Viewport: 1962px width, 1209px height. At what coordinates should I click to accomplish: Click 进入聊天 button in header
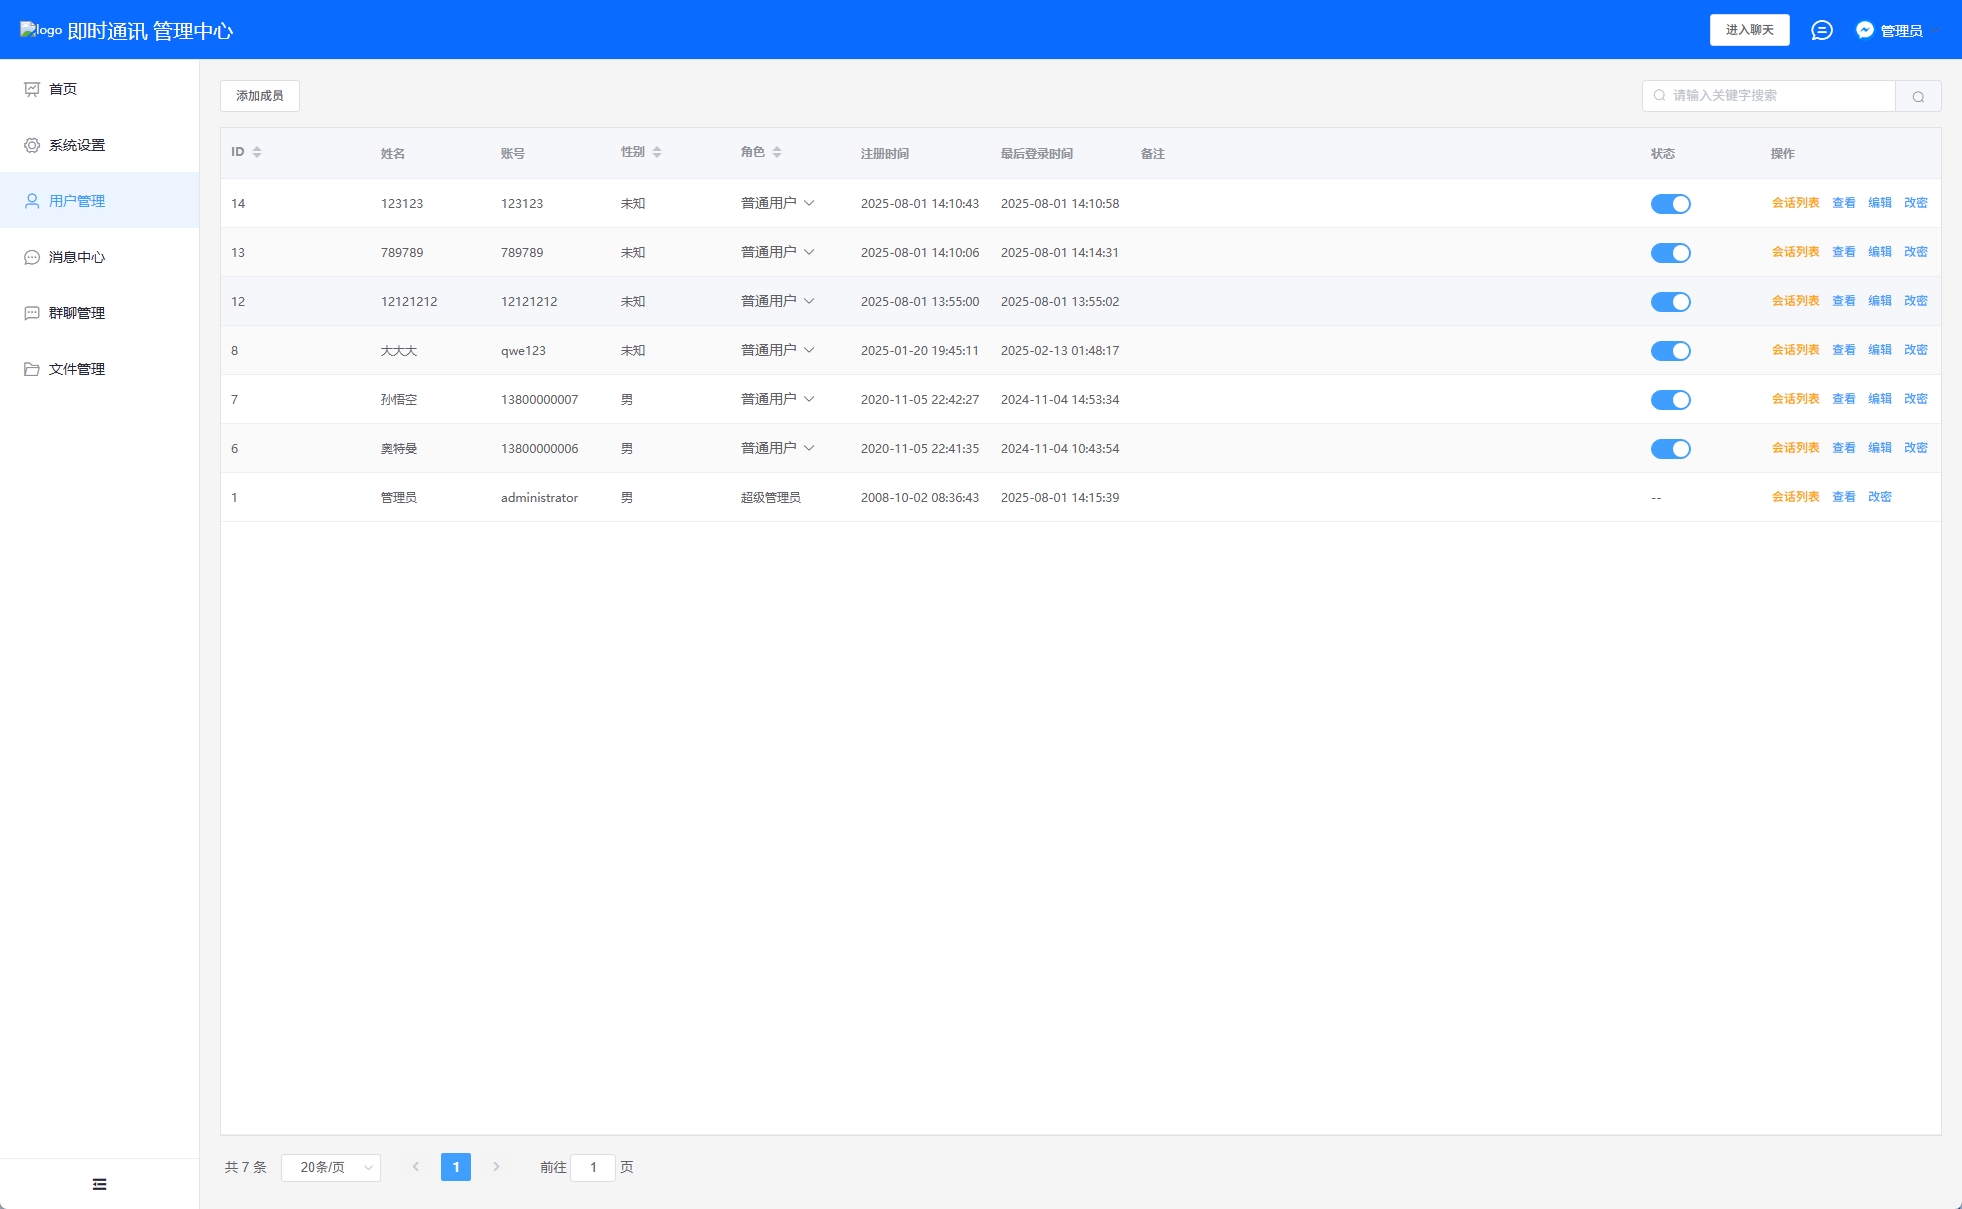coord(1749,30)
